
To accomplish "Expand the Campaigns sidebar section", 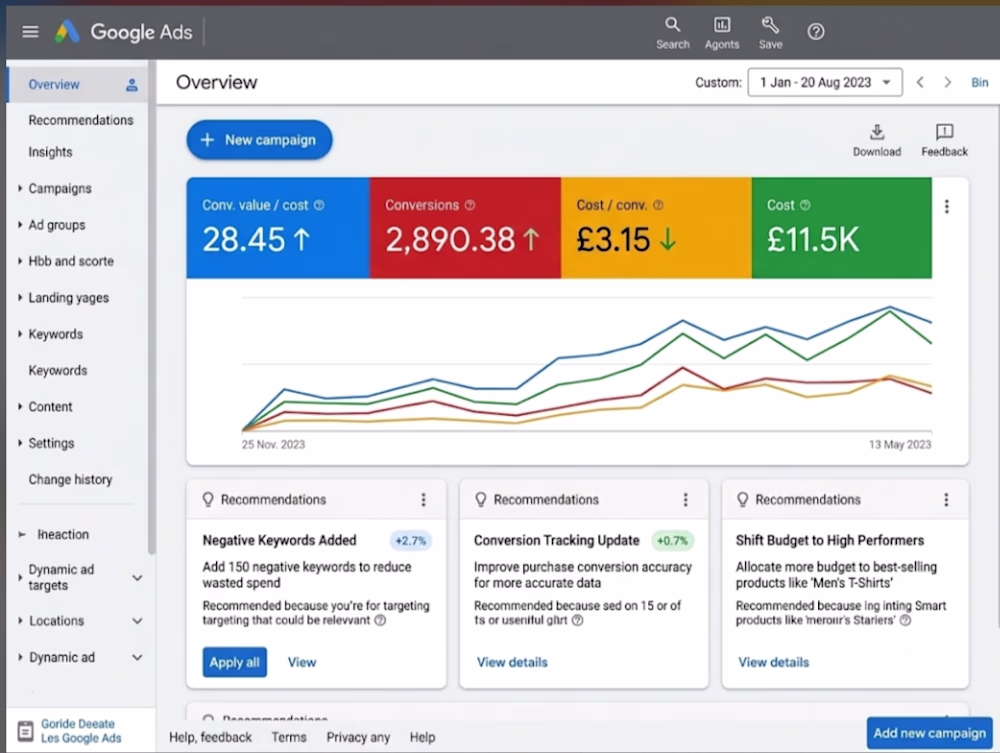I will 20,189.
